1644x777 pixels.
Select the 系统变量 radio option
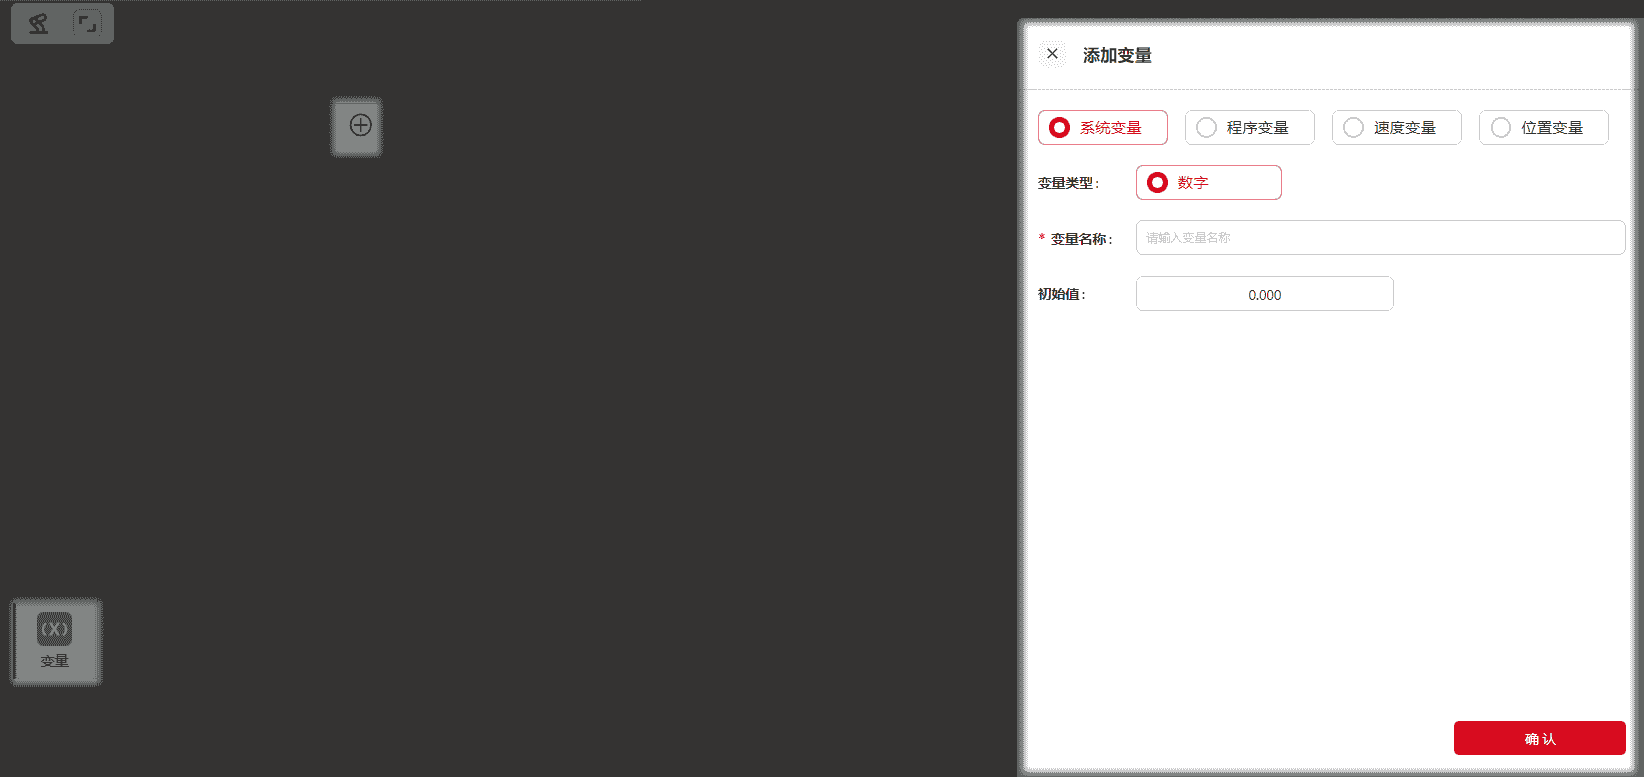[1102, 128]
